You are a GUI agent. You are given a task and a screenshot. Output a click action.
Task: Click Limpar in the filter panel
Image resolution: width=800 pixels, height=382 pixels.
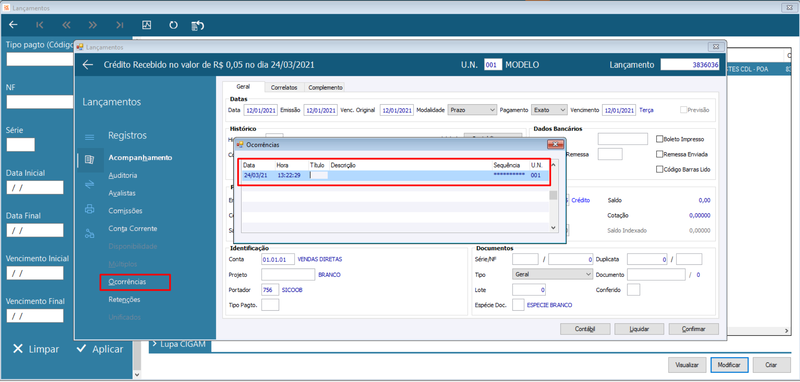coord(36,349)
